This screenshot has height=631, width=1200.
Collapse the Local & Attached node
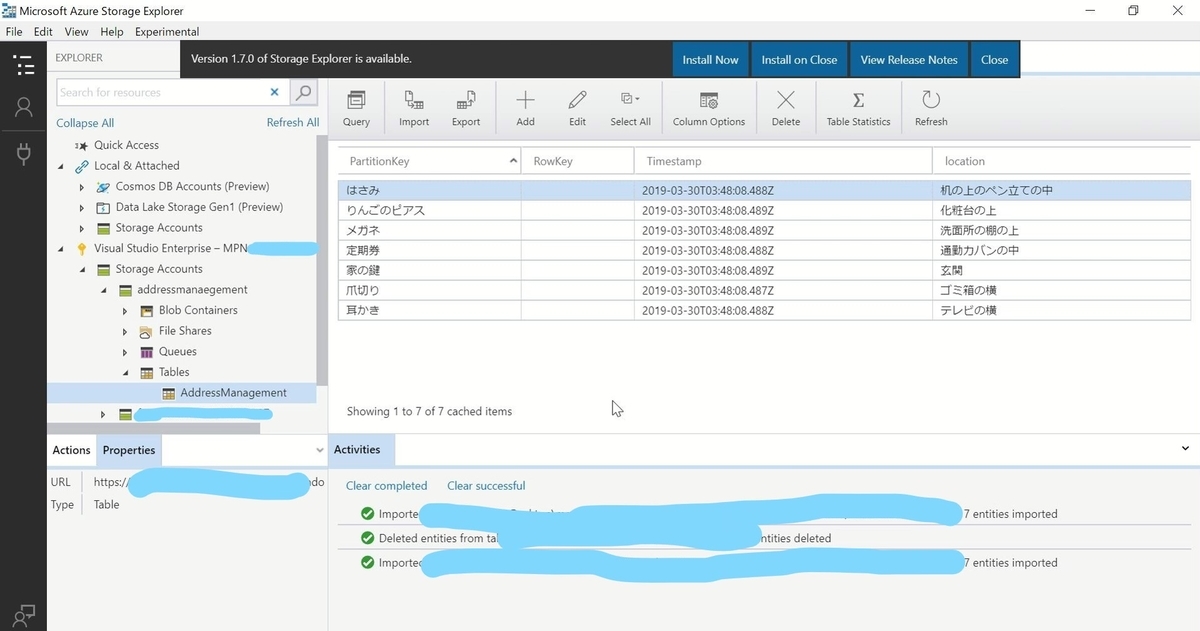61,166
